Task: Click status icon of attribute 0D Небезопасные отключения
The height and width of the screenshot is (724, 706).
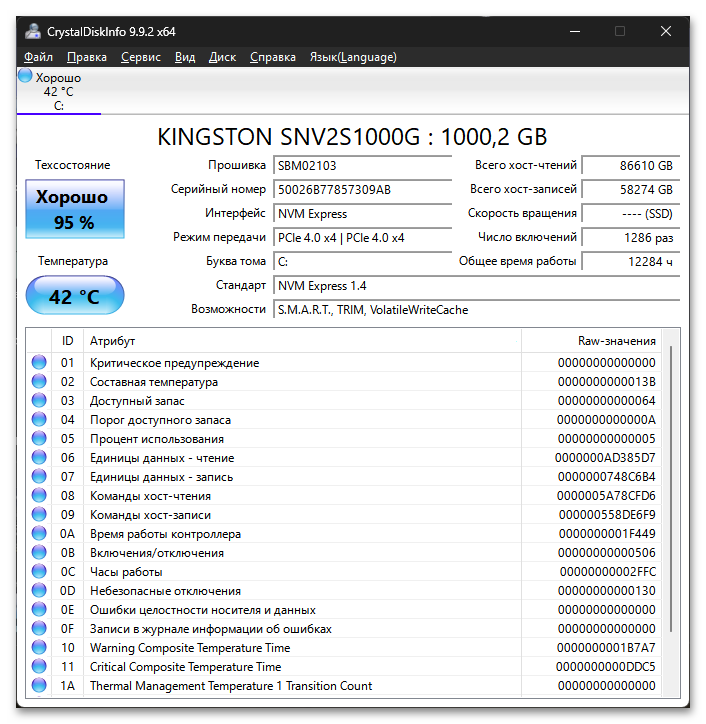Action: (39, 591)
